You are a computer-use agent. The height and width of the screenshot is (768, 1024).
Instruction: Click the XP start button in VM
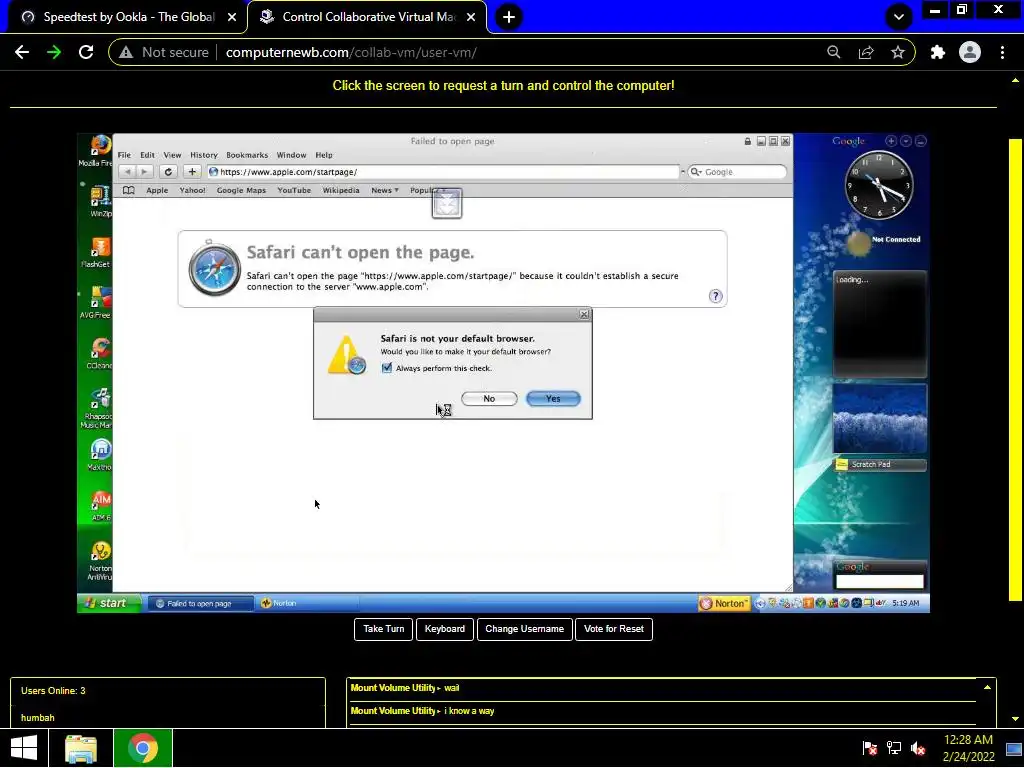click(x=109, y=603)
